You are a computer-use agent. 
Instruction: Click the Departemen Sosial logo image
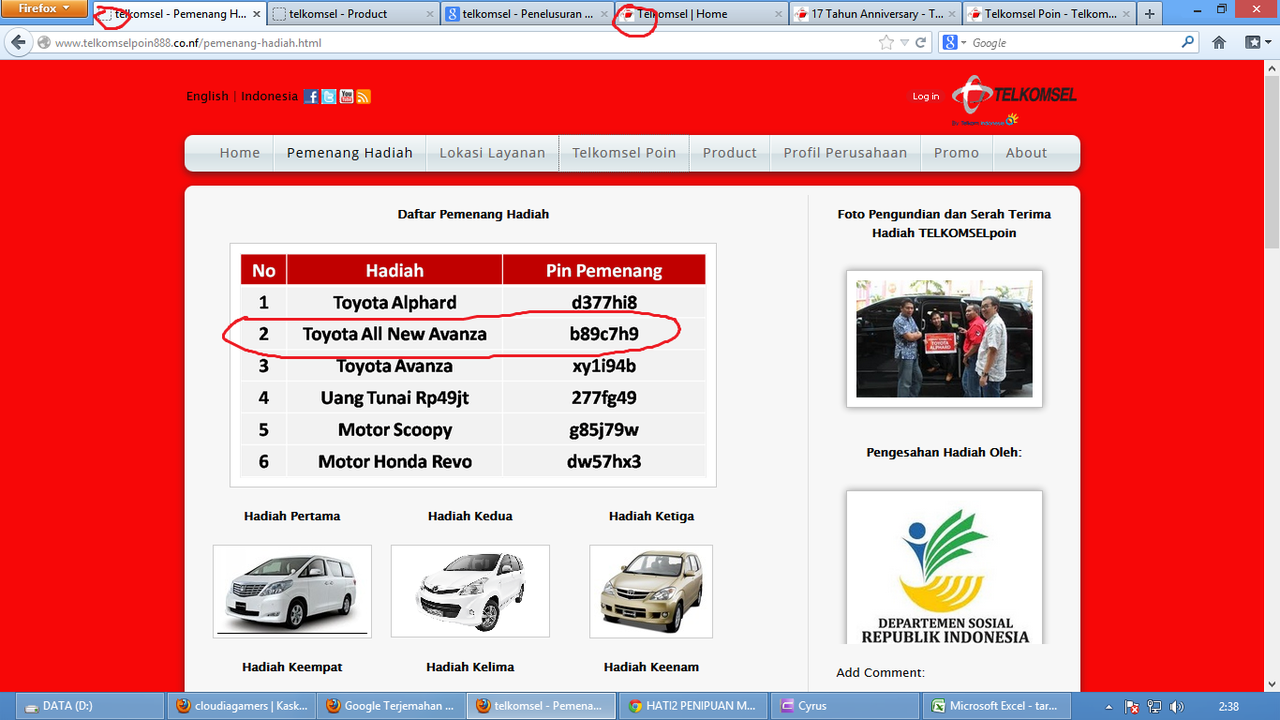click(944, 567)
